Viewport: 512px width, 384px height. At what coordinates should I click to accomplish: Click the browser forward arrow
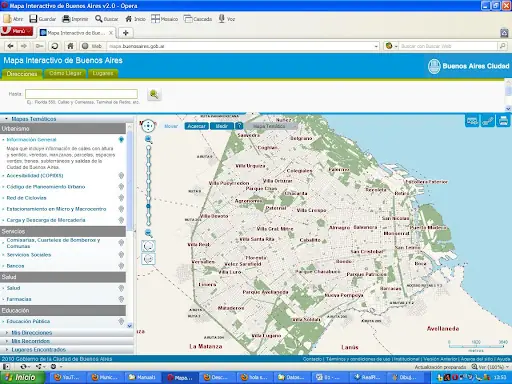pos(24,46)
